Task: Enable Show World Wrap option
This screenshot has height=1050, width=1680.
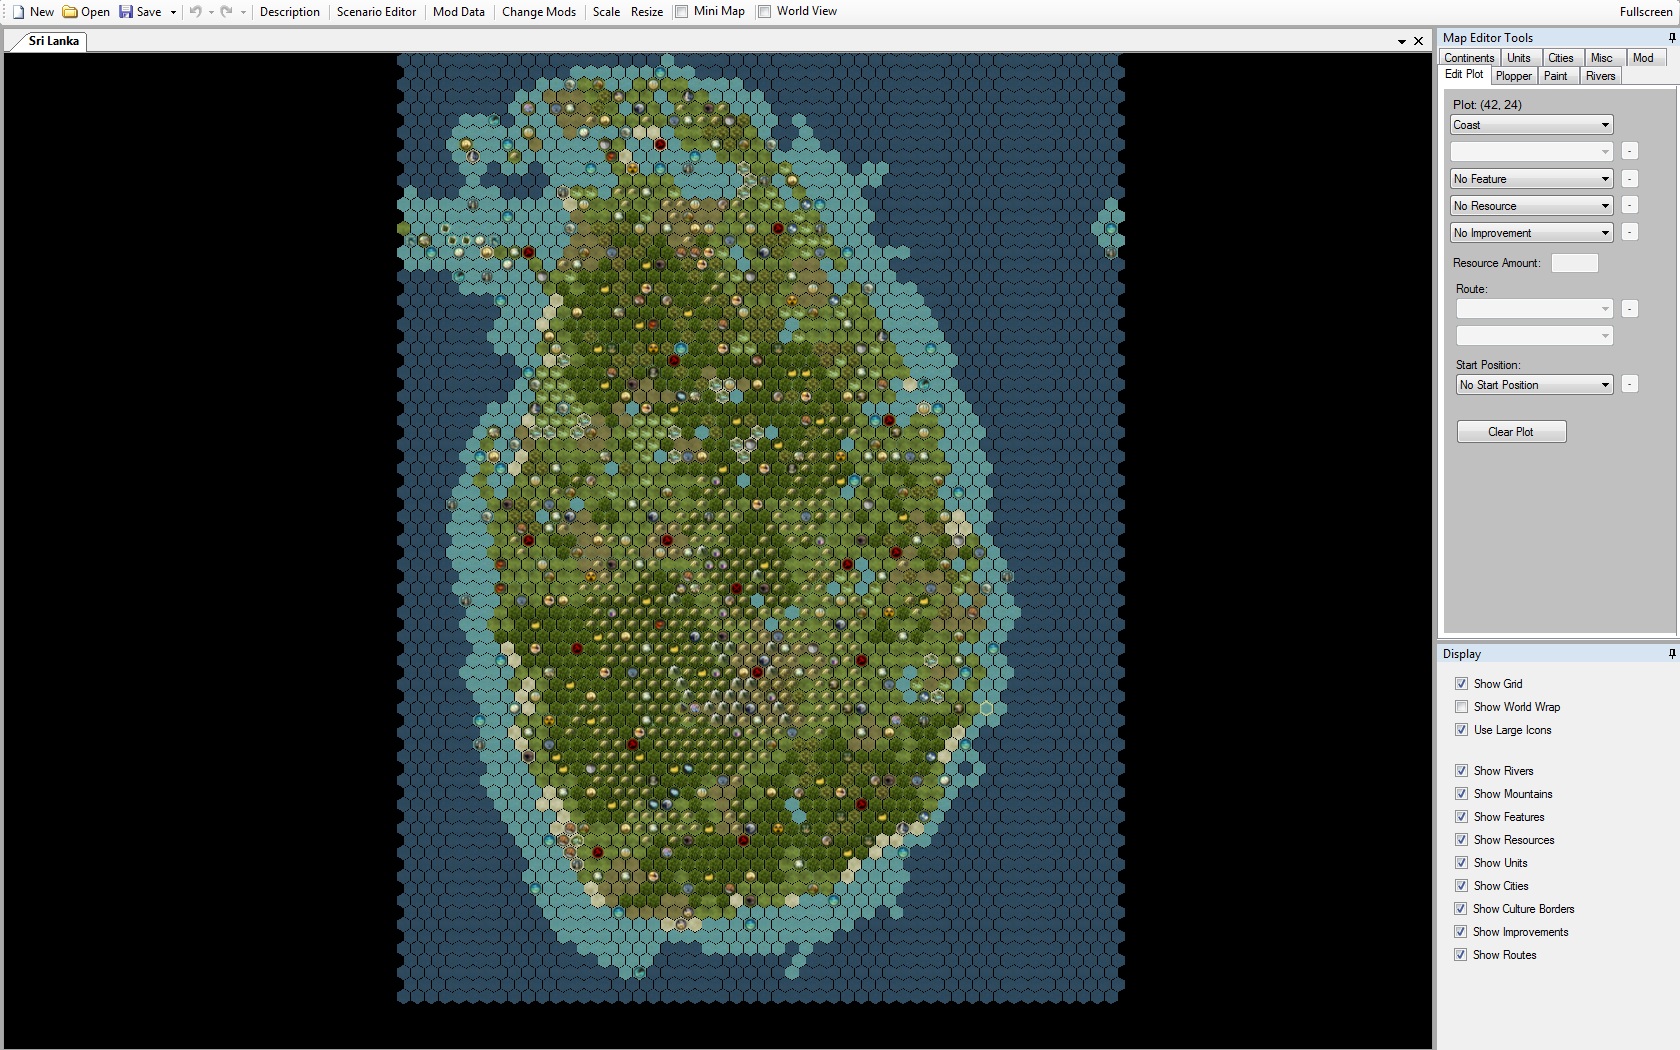Action: (x=1462, y=707)
